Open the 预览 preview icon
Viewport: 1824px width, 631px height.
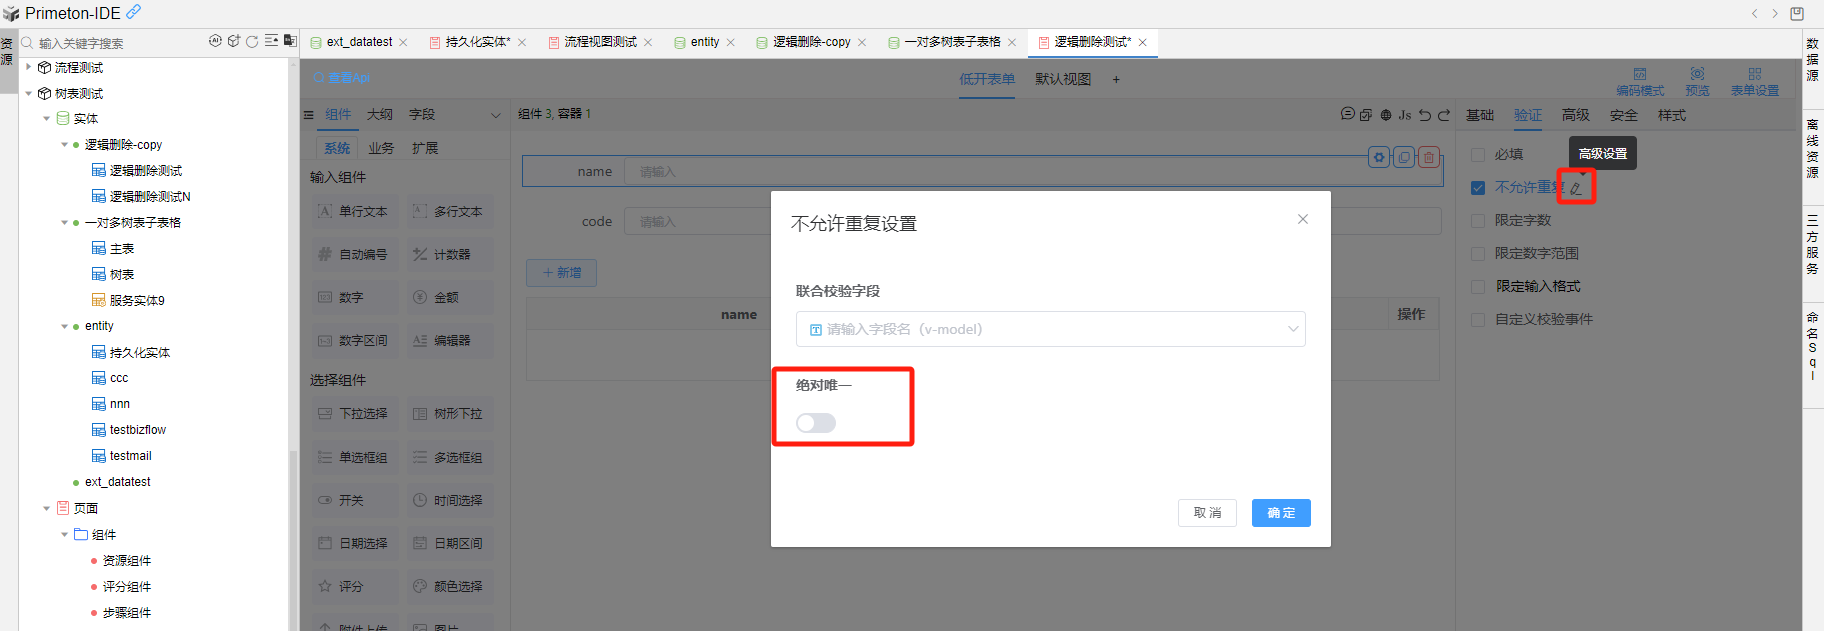click(1697, 81)
